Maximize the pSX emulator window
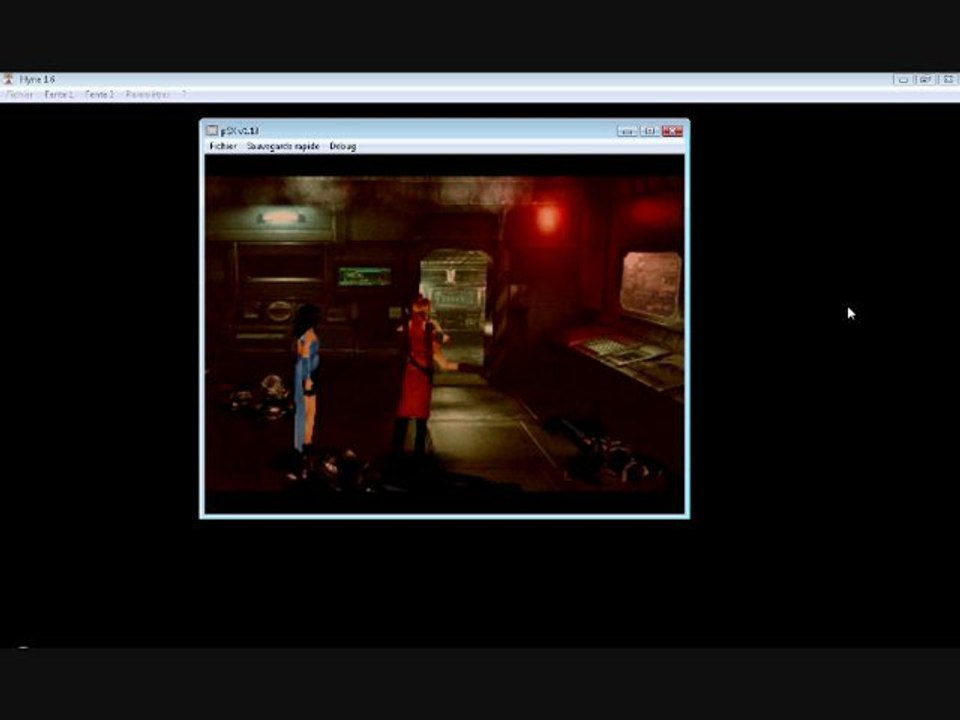This screenshot has width=960, height=720. click(650, 131)
